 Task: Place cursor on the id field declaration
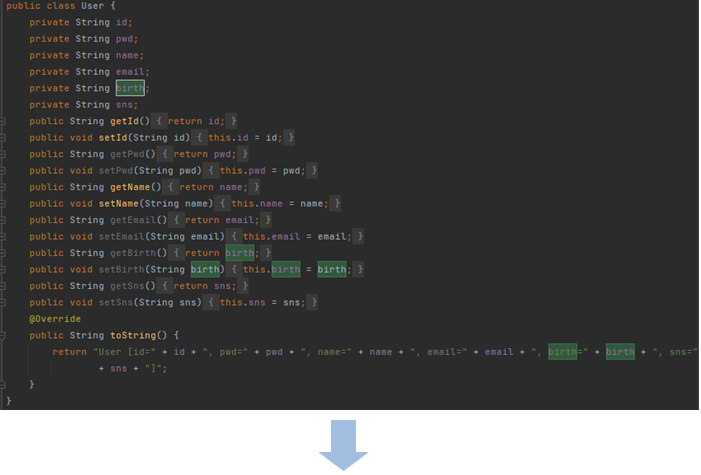(x=121, y=22)
